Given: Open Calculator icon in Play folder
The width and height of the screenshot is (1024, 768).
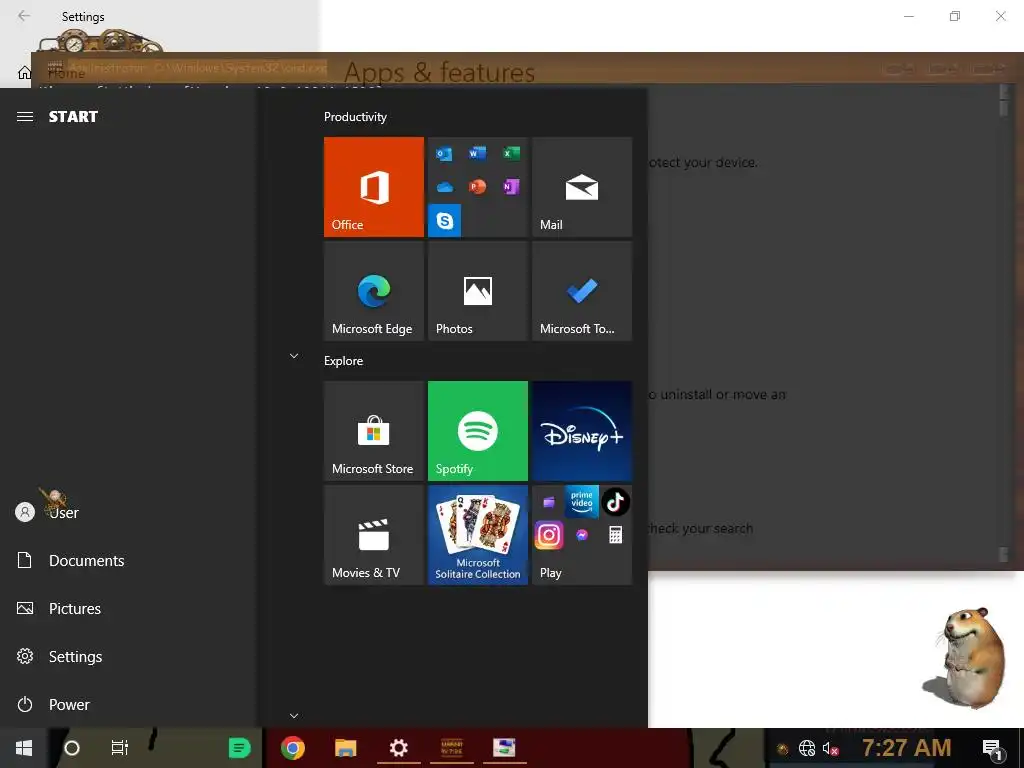Looking at the screenshot, I should [x=615, y=536].
